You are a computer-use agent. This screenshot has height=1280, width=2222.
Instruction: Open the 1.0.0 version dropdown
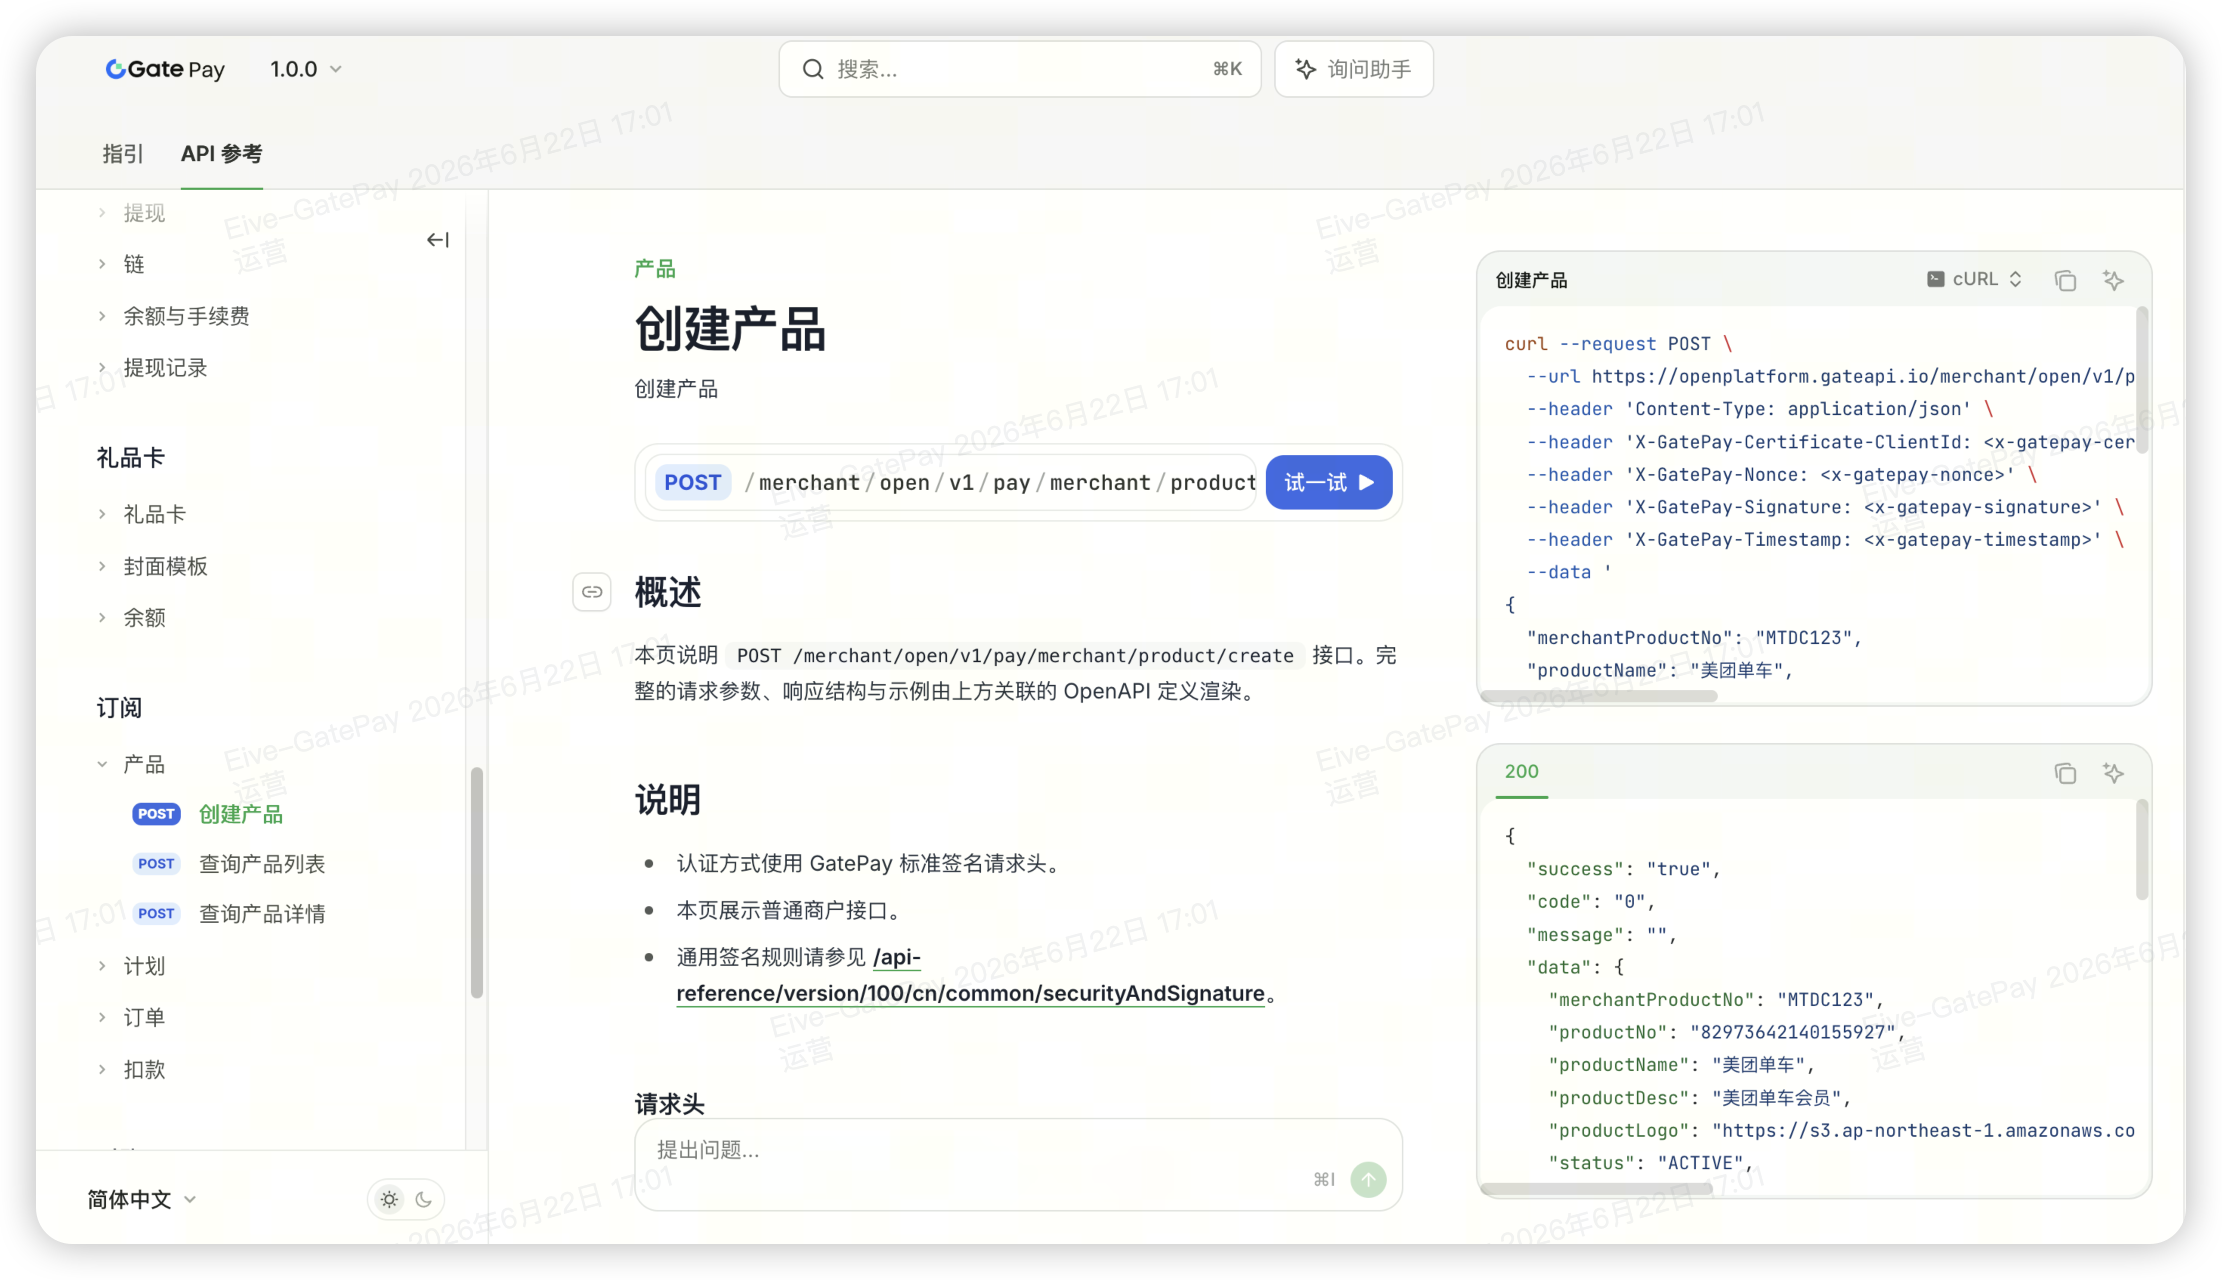tap(306, 69)
